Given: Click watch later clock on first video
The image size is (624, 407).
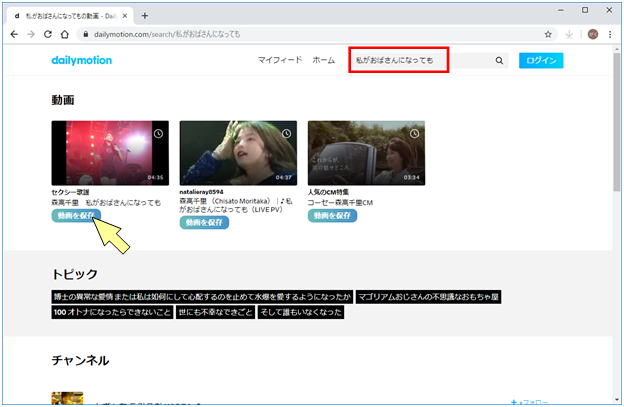Looking at the screenshot, I should 158,133.
